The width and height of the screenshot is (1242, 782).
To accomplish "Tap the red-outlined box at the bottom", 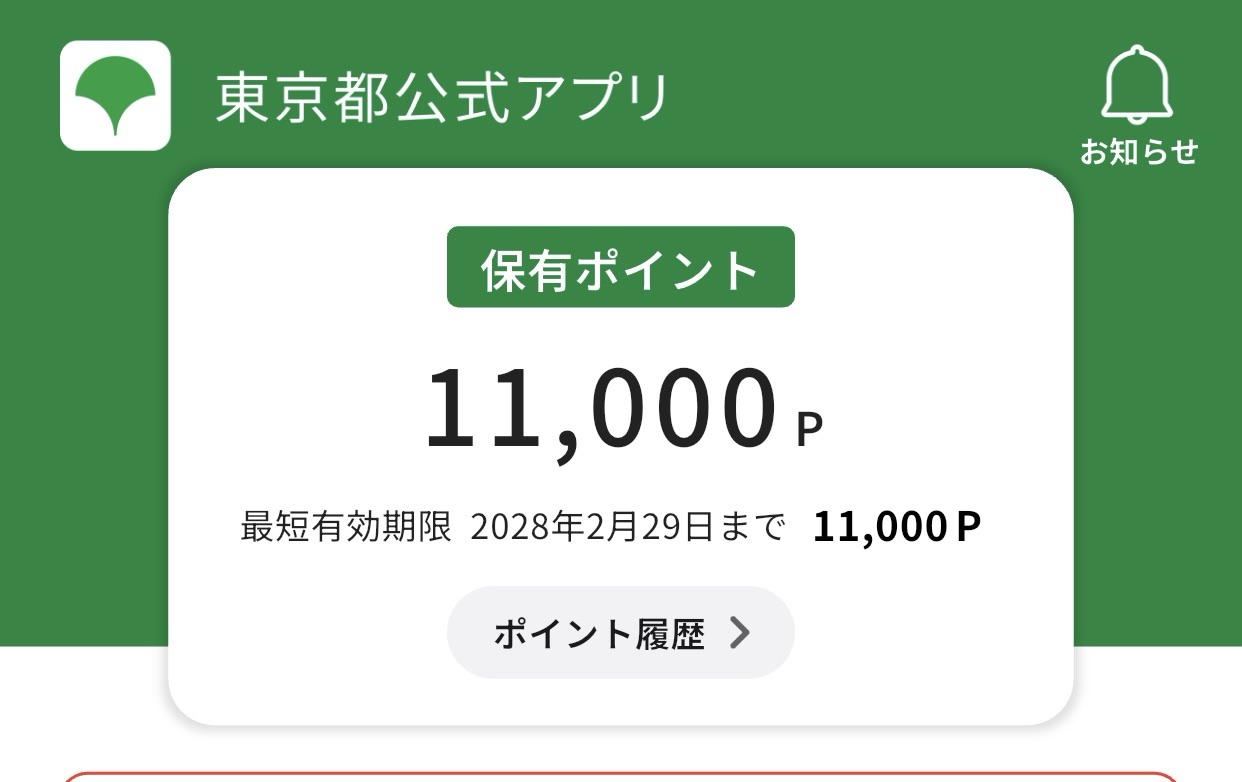I will click(620, 776).
